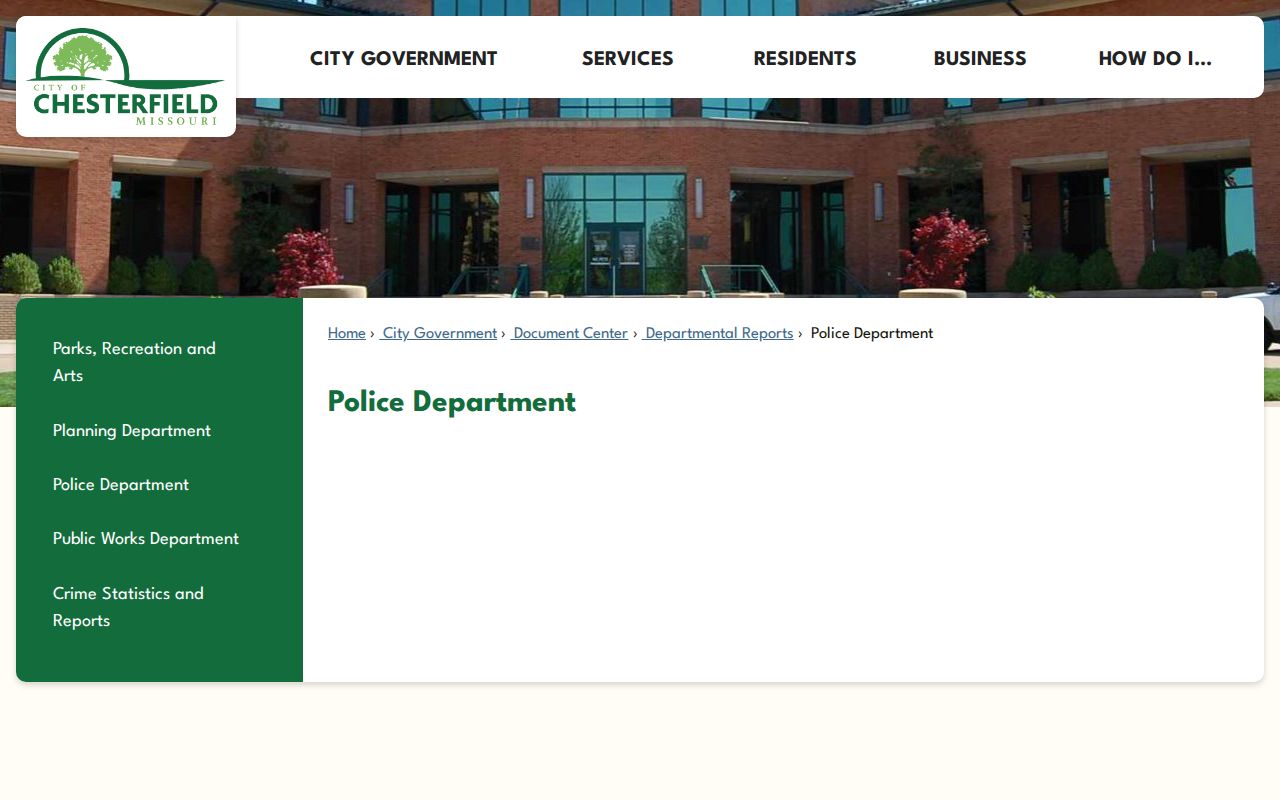Open the City Government menu
The height and width of the screenshot is (800, 1280).
(x=403, y=58)
